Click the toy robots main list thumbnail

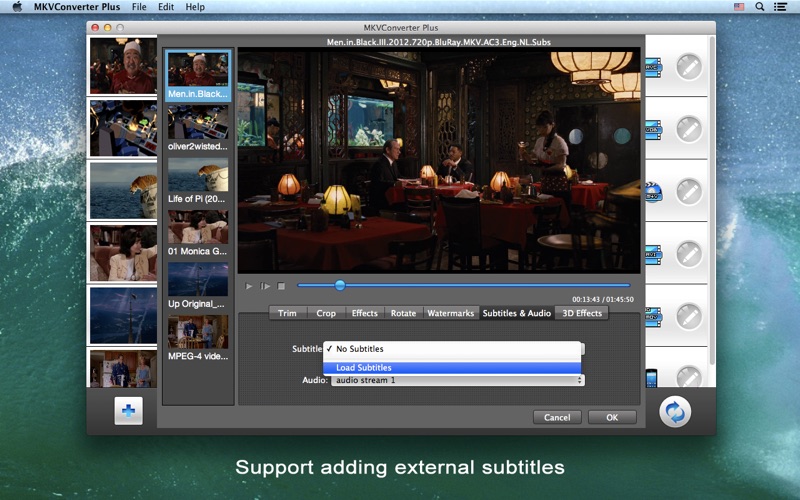(123, 128)
